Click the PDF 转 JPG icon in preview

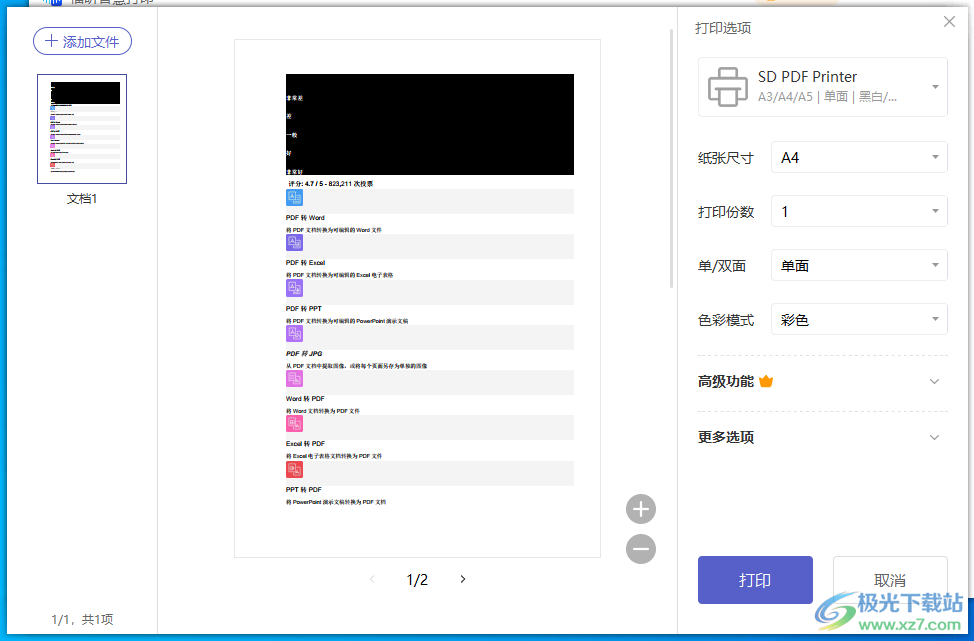294,334
